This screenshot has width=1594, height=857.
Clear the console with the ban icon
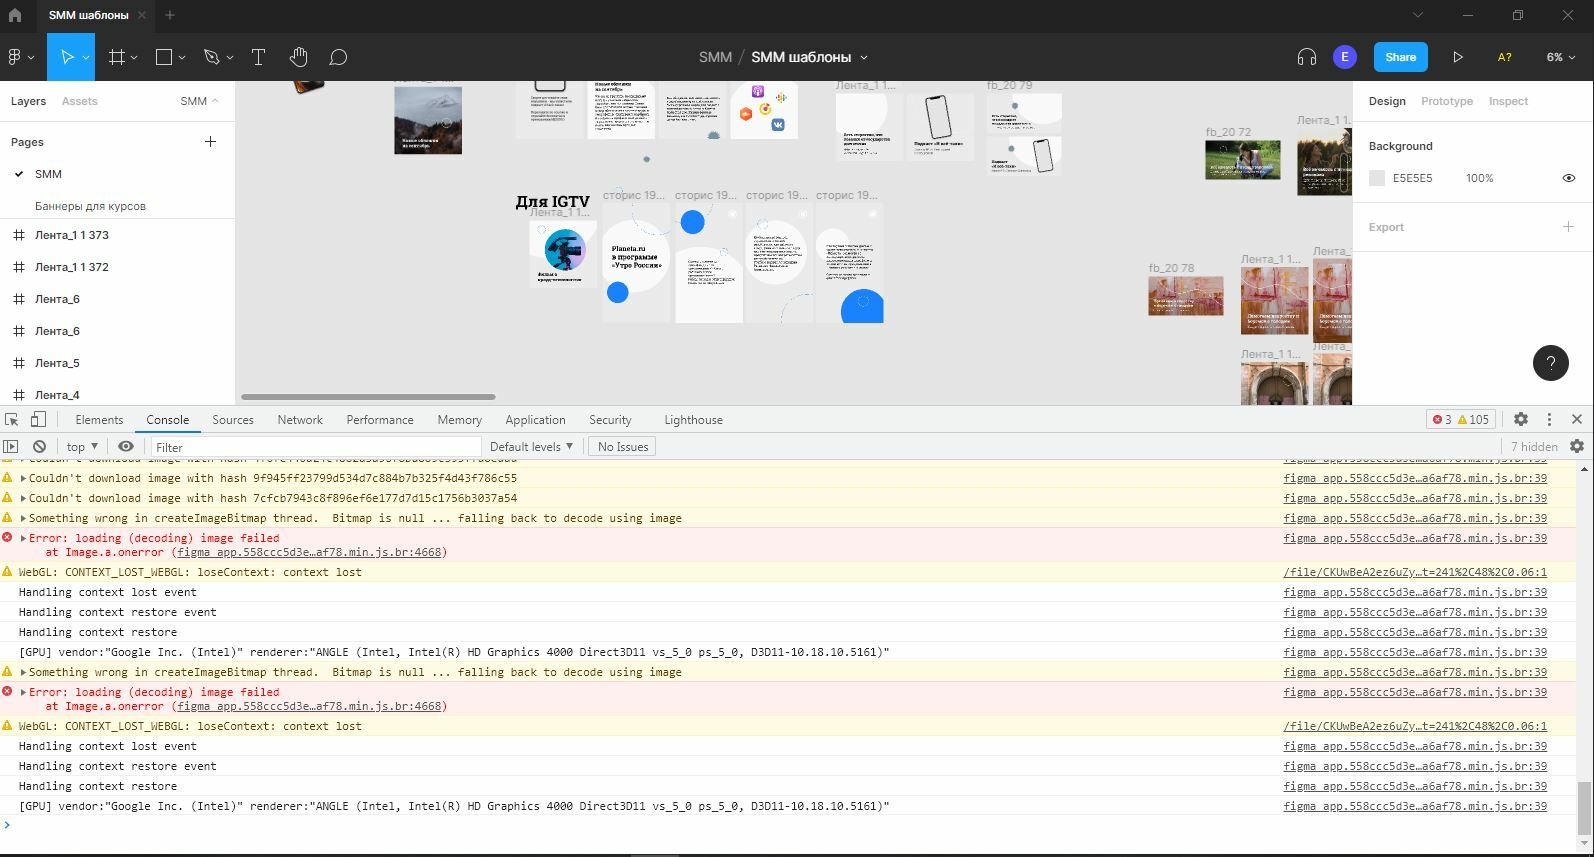[39, 447]
